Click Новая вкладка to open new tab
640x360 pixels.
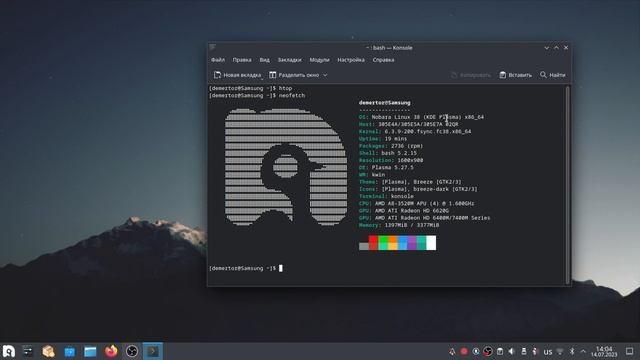(238, 75)
